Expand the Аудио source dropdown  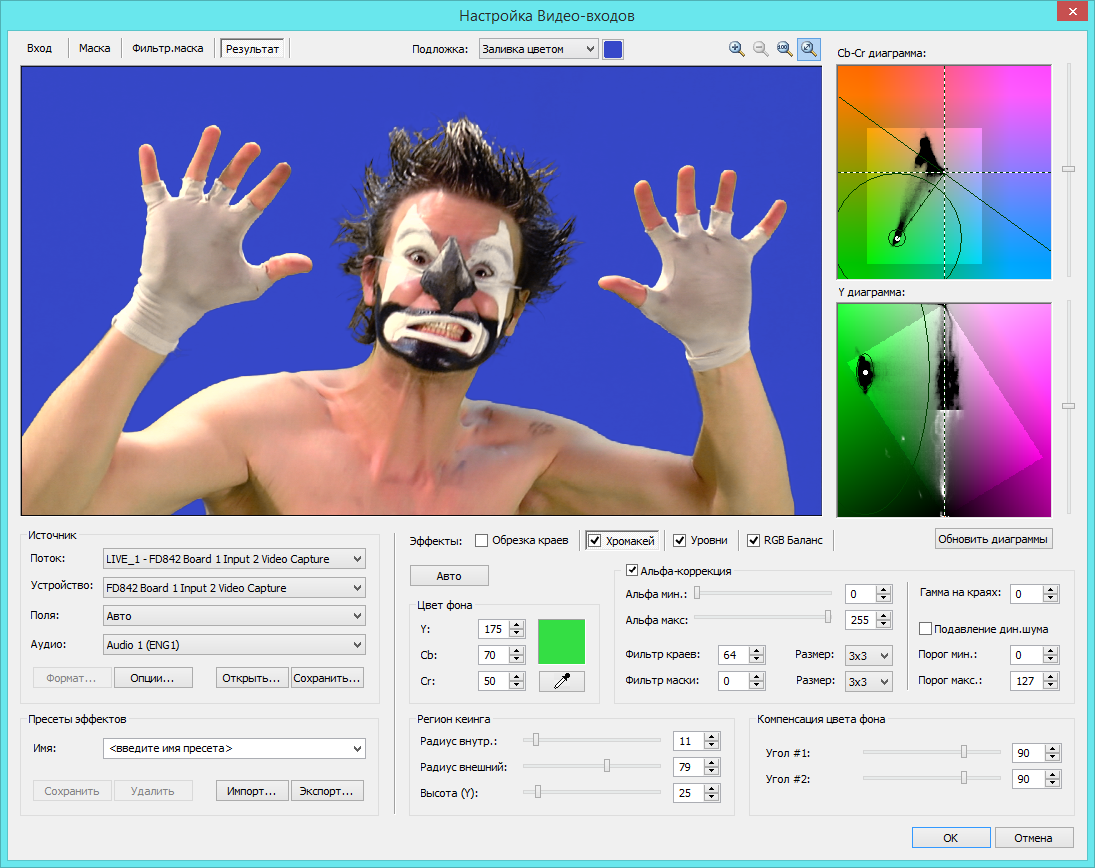tap(234, 645)
